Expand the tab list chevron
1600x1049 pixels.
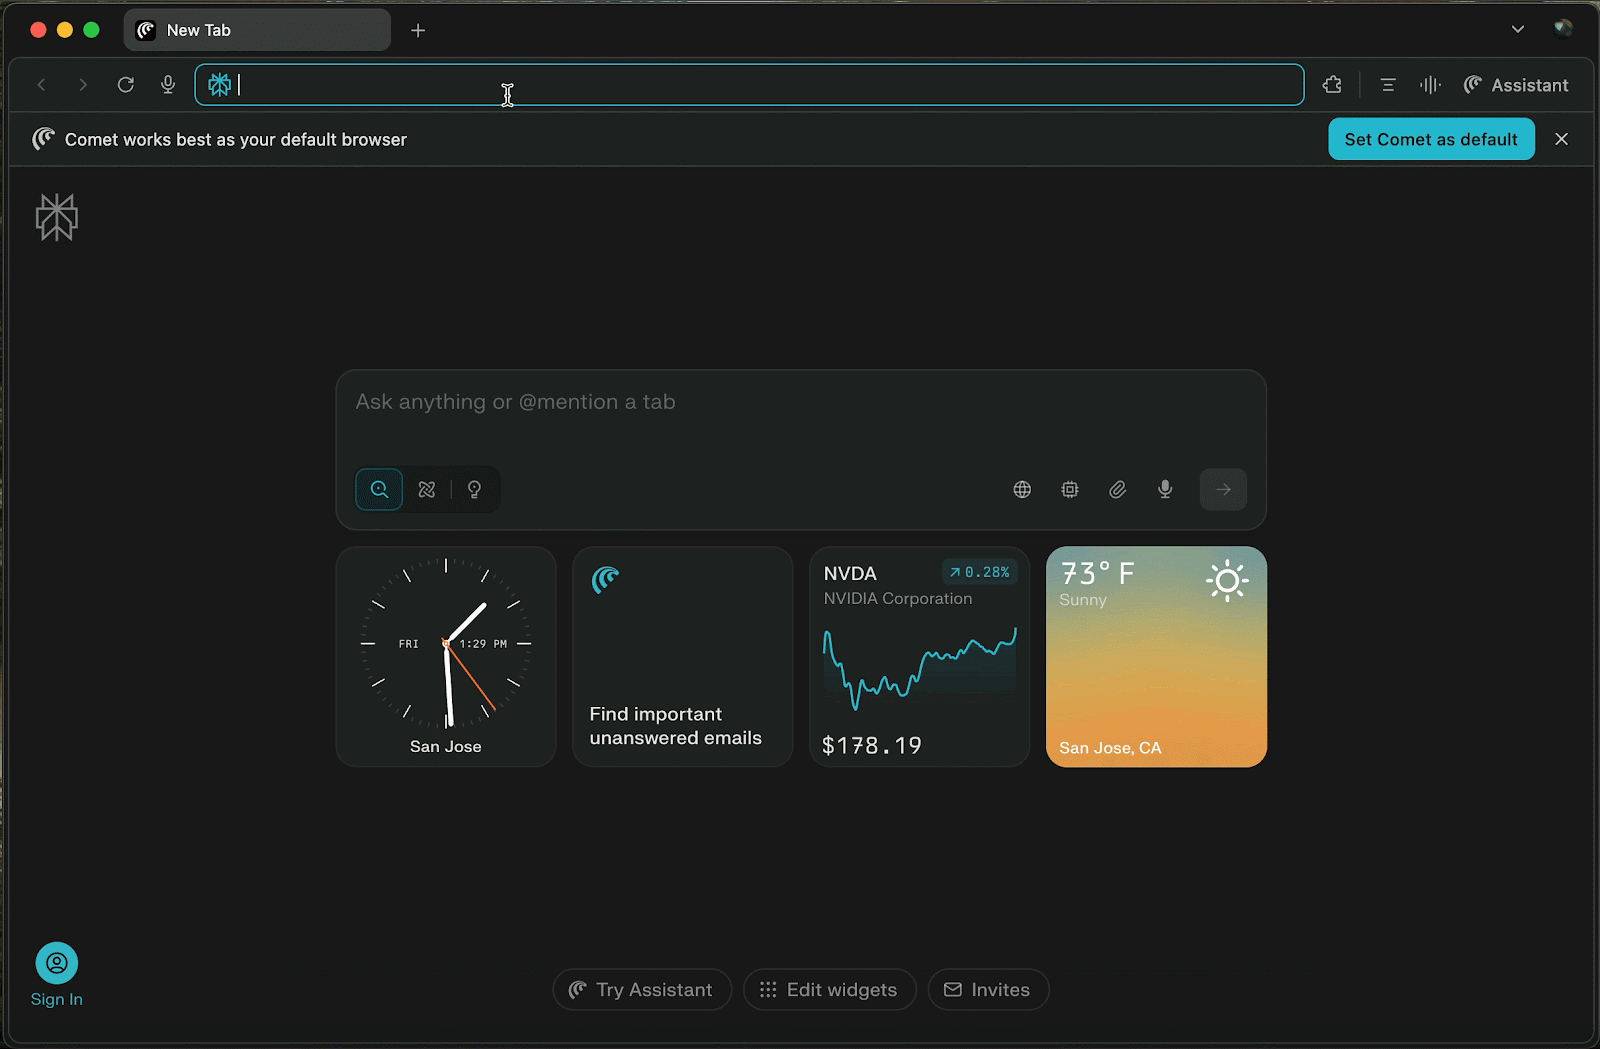(x=1517, y=29)
